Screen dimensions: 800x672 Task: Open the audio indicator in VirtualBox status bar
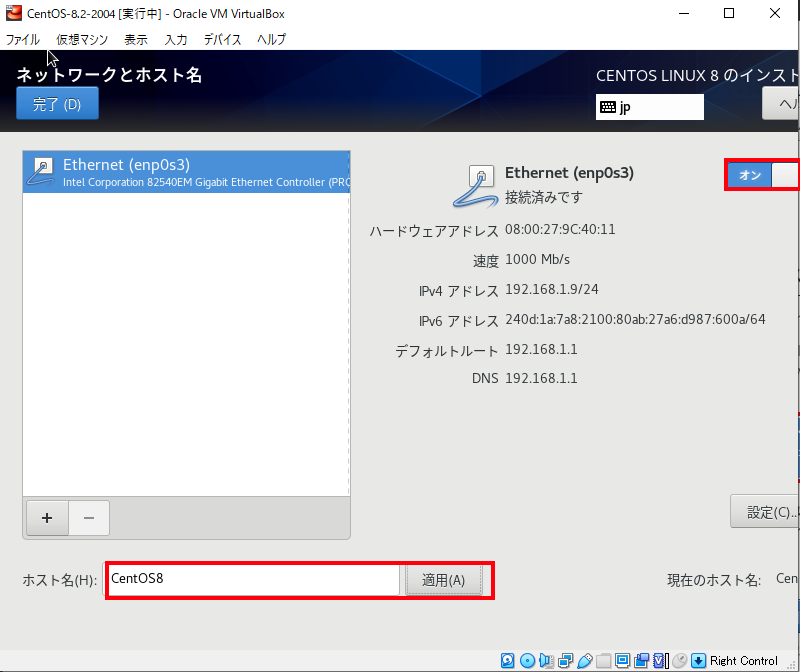[546, 661]
